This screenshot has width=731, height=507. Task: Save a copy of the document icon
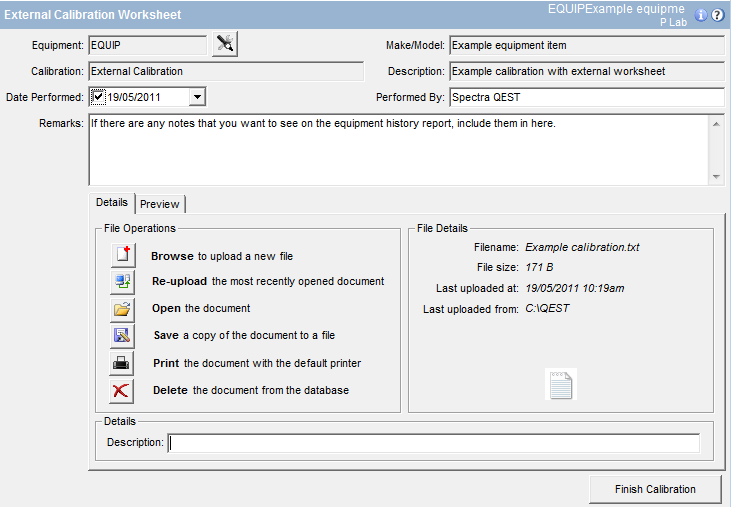122,336
